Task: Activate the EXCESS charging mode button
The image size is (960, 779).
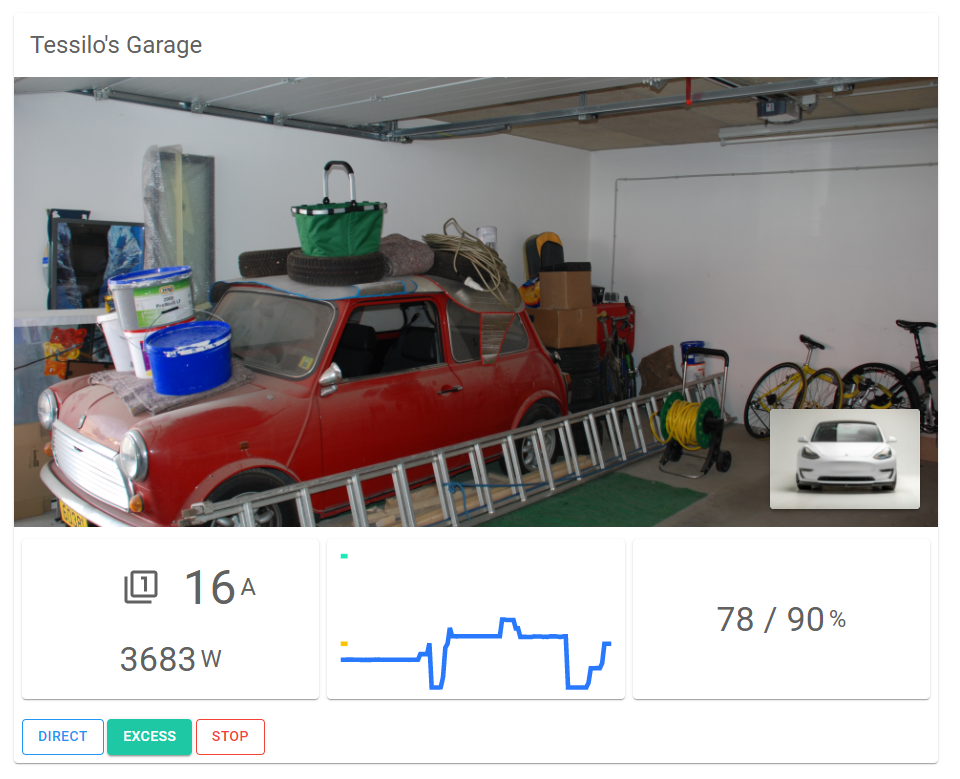Action: tap(149, 737)
